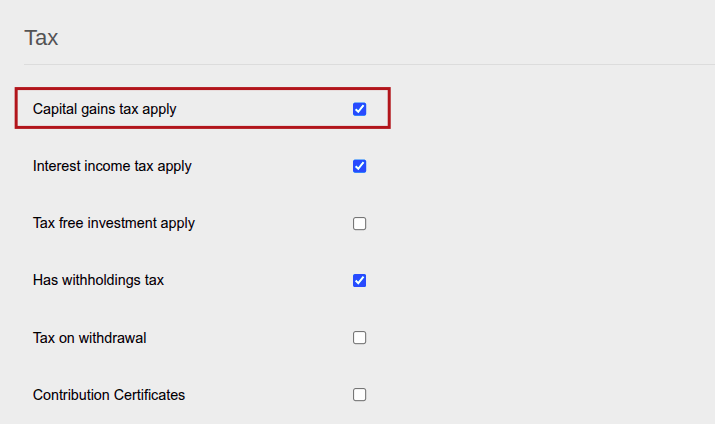Click the 'Interest income tax apply' label text
Screen dimensions: 715x424
pyautogui.click(x=112, y=166)
